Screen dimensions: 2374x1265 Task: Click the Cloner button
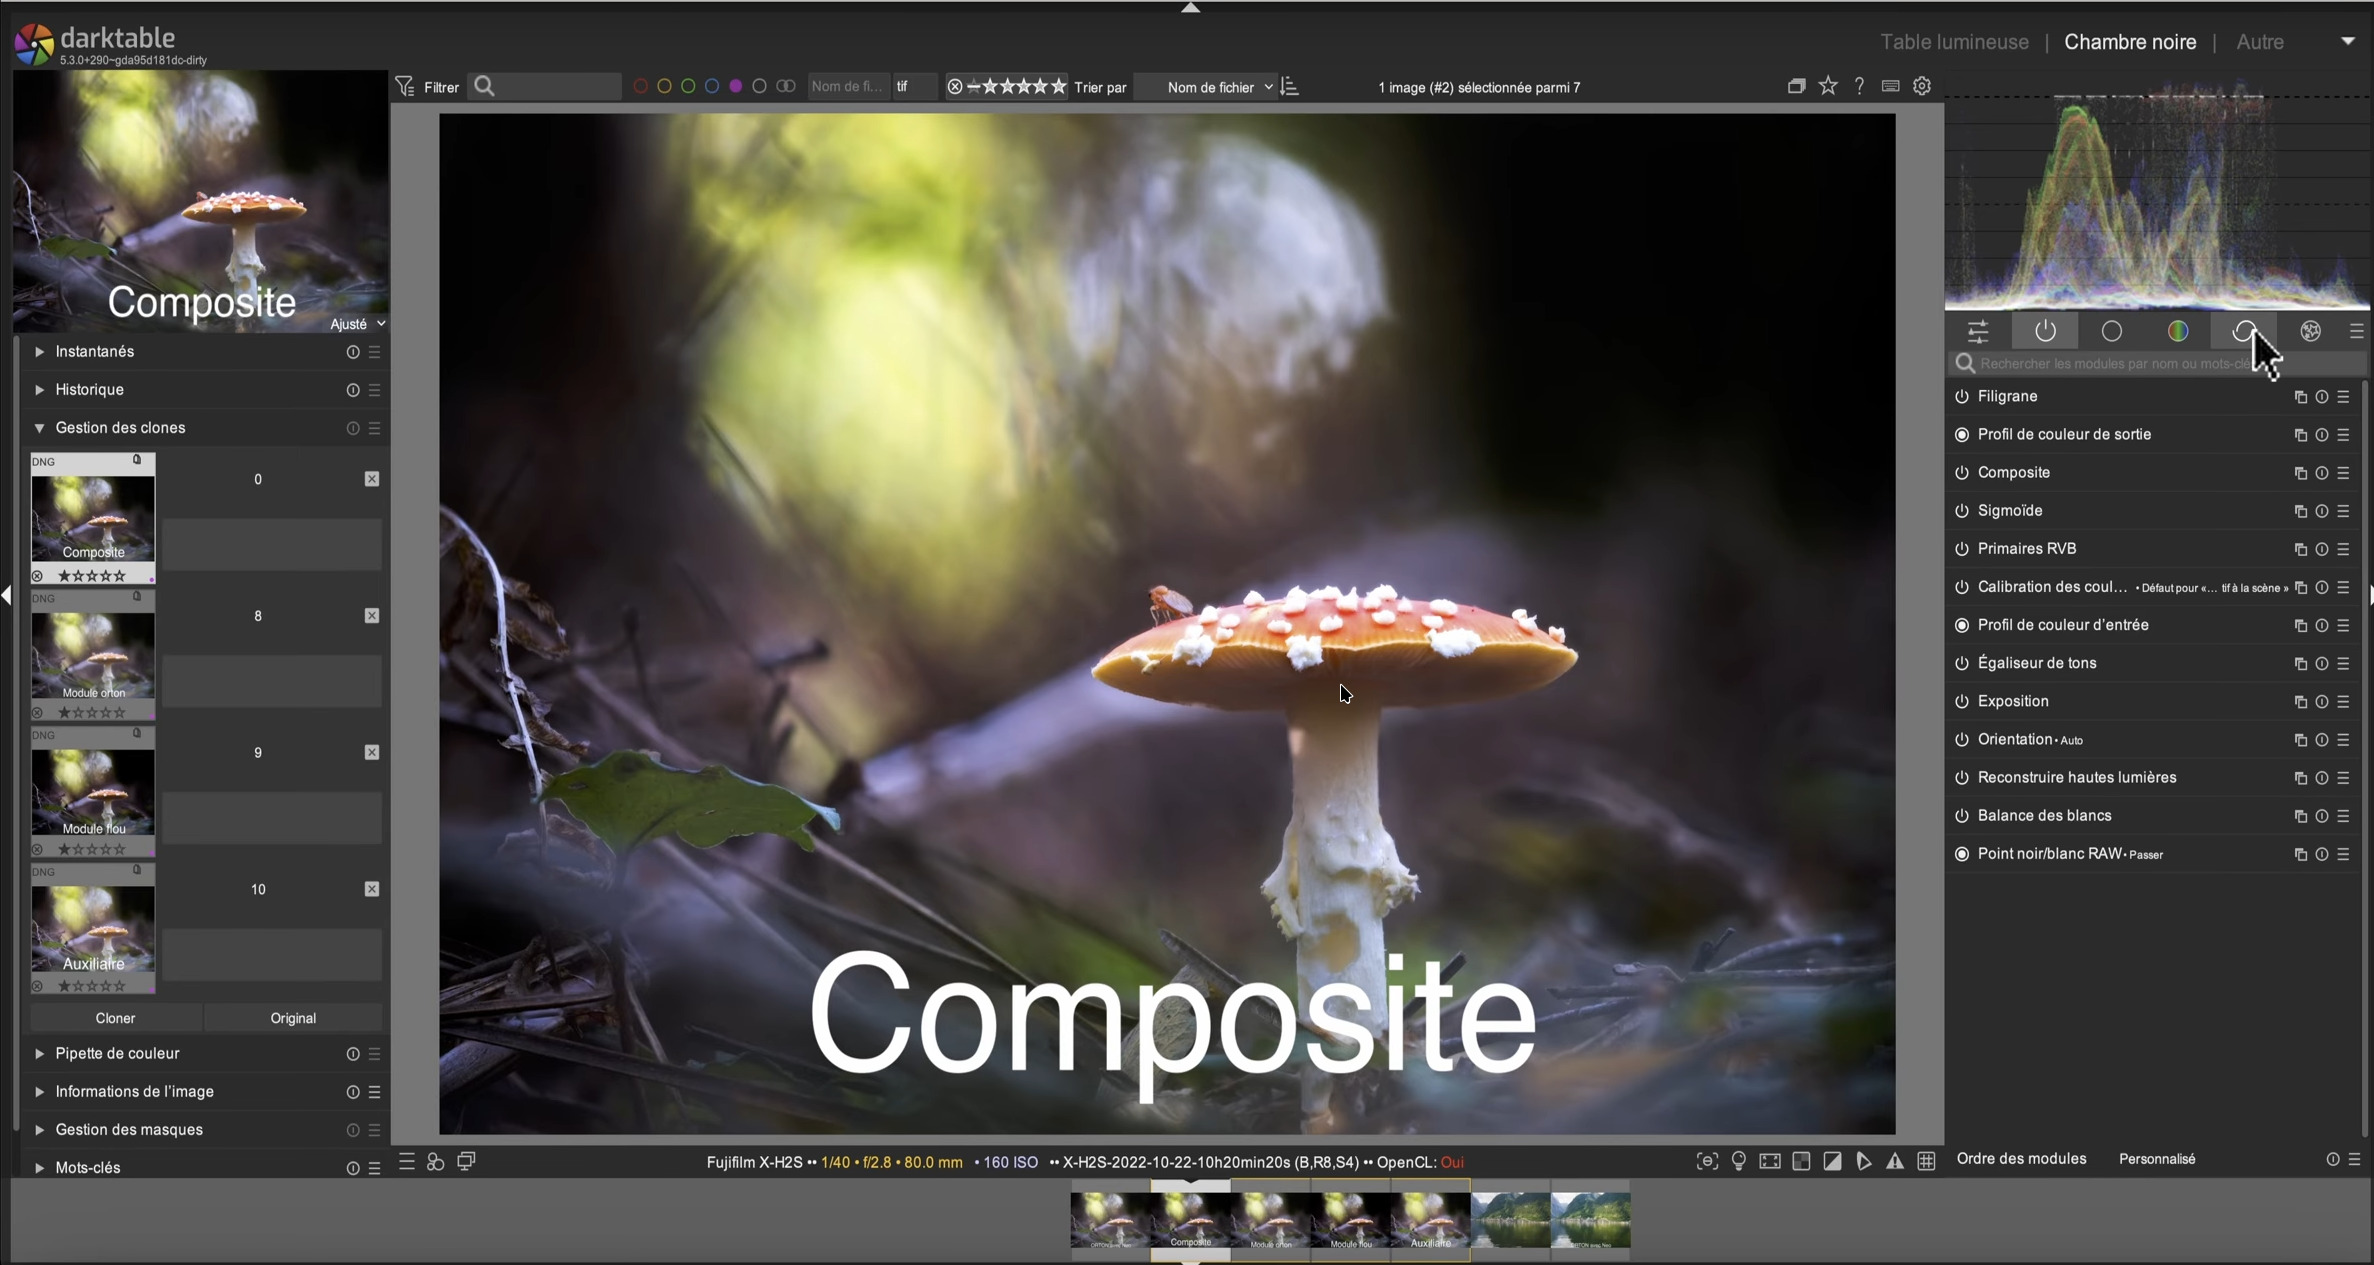click(115, 1017)
